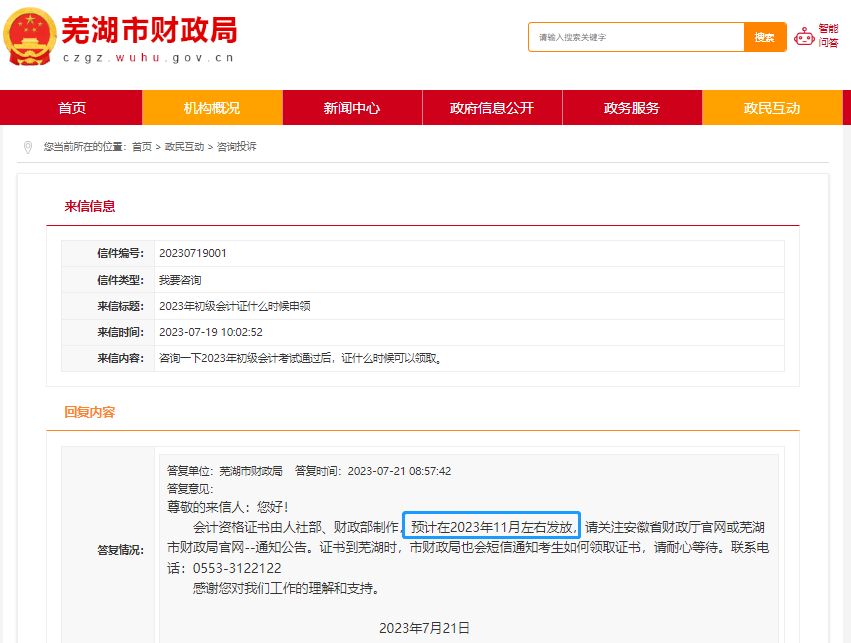Open the 政务服务 navigation menu
Screen dimensions: 851x643
[632, 107]
